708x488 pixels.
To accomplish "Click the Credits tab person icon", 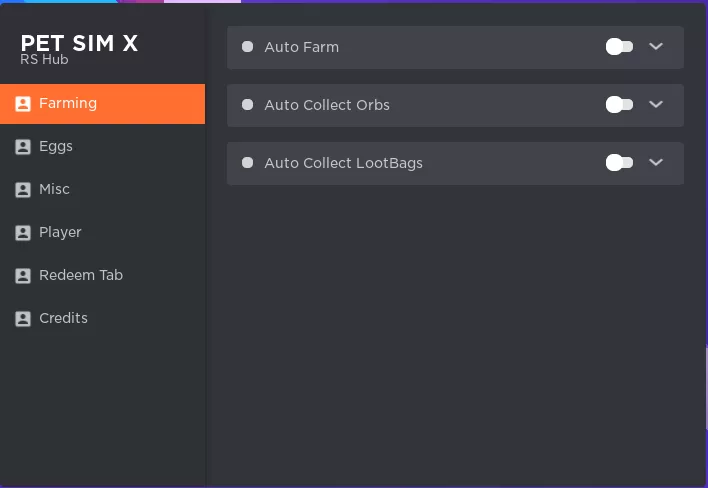I will point(23,319).
